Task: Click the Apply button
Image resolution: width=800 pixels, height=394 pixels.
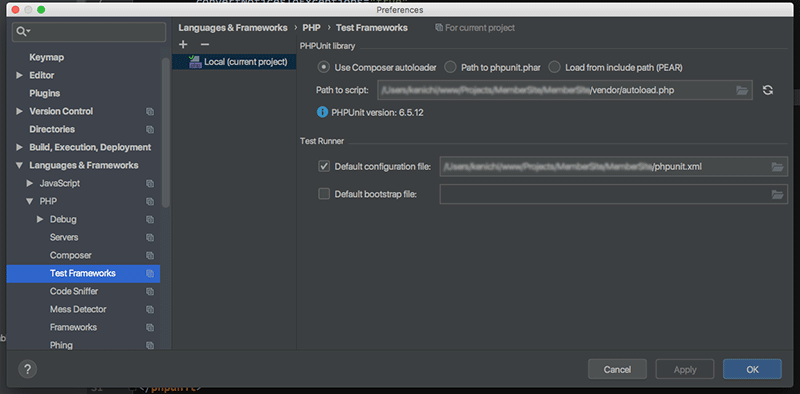Action: pyautogui.click(x=685, y=369)
